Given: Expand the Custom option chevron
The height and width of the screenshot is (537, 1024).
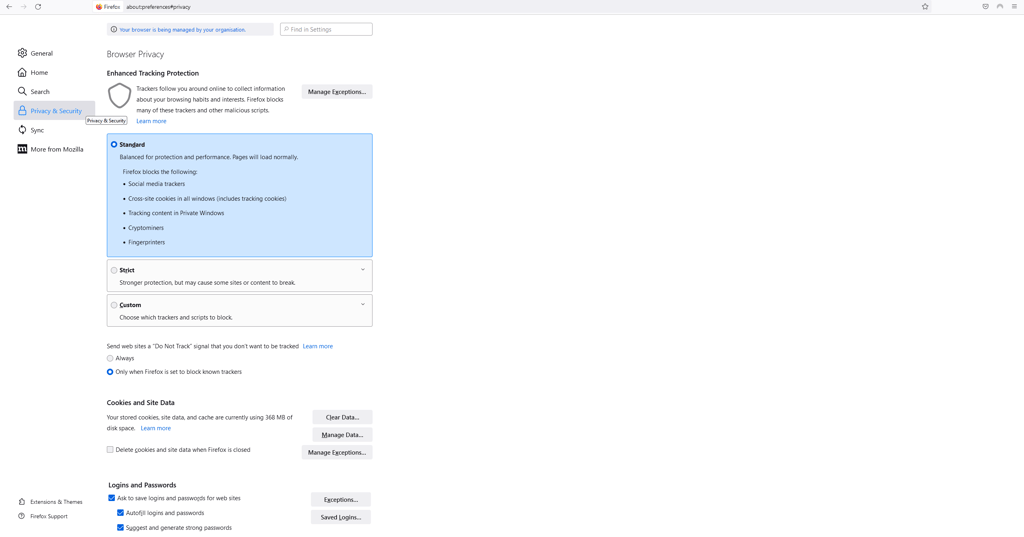Looking at the screenshot, I should 363,304.
